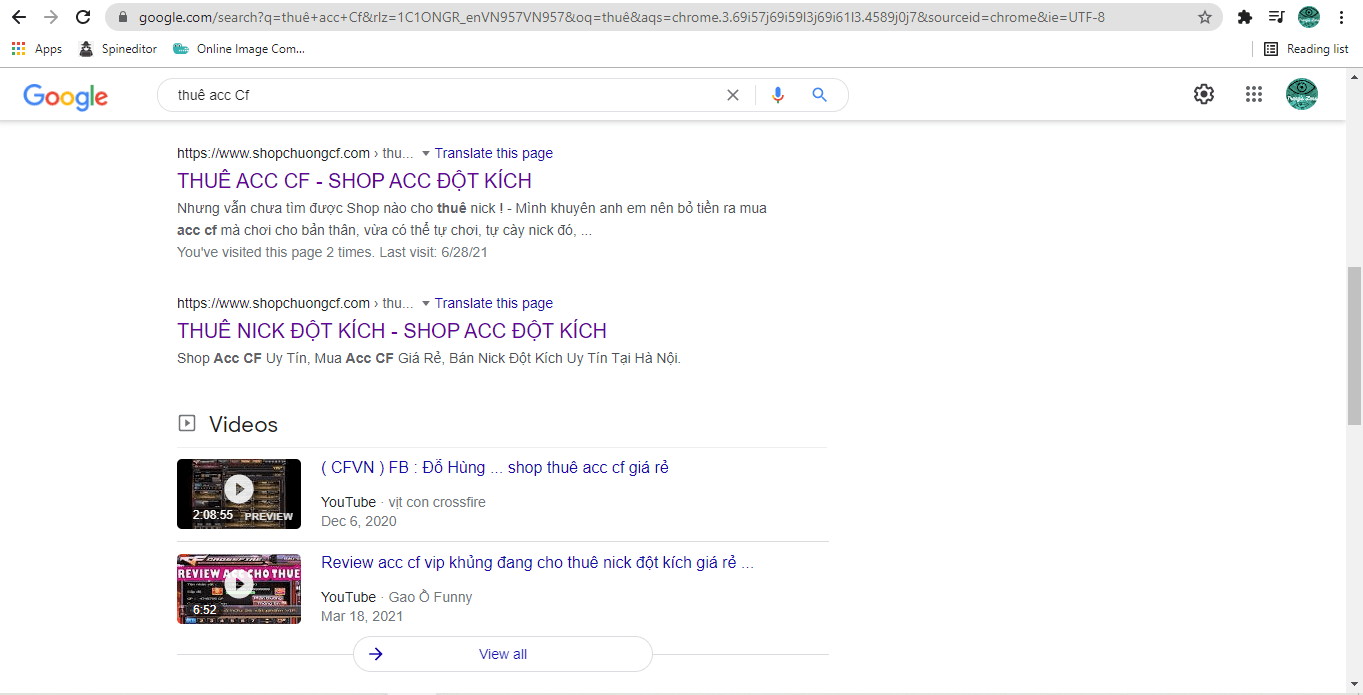Viewport: 1363px width, 695px height.
Task: Open the Spineditor bookmark
Action: click(118, 49)
